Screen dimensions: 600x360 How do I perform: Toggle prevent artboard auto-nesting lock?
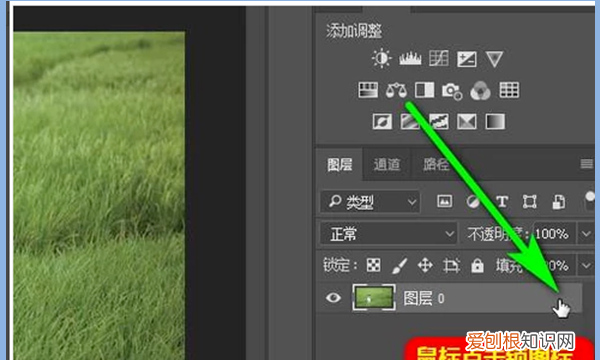(451, 265)
